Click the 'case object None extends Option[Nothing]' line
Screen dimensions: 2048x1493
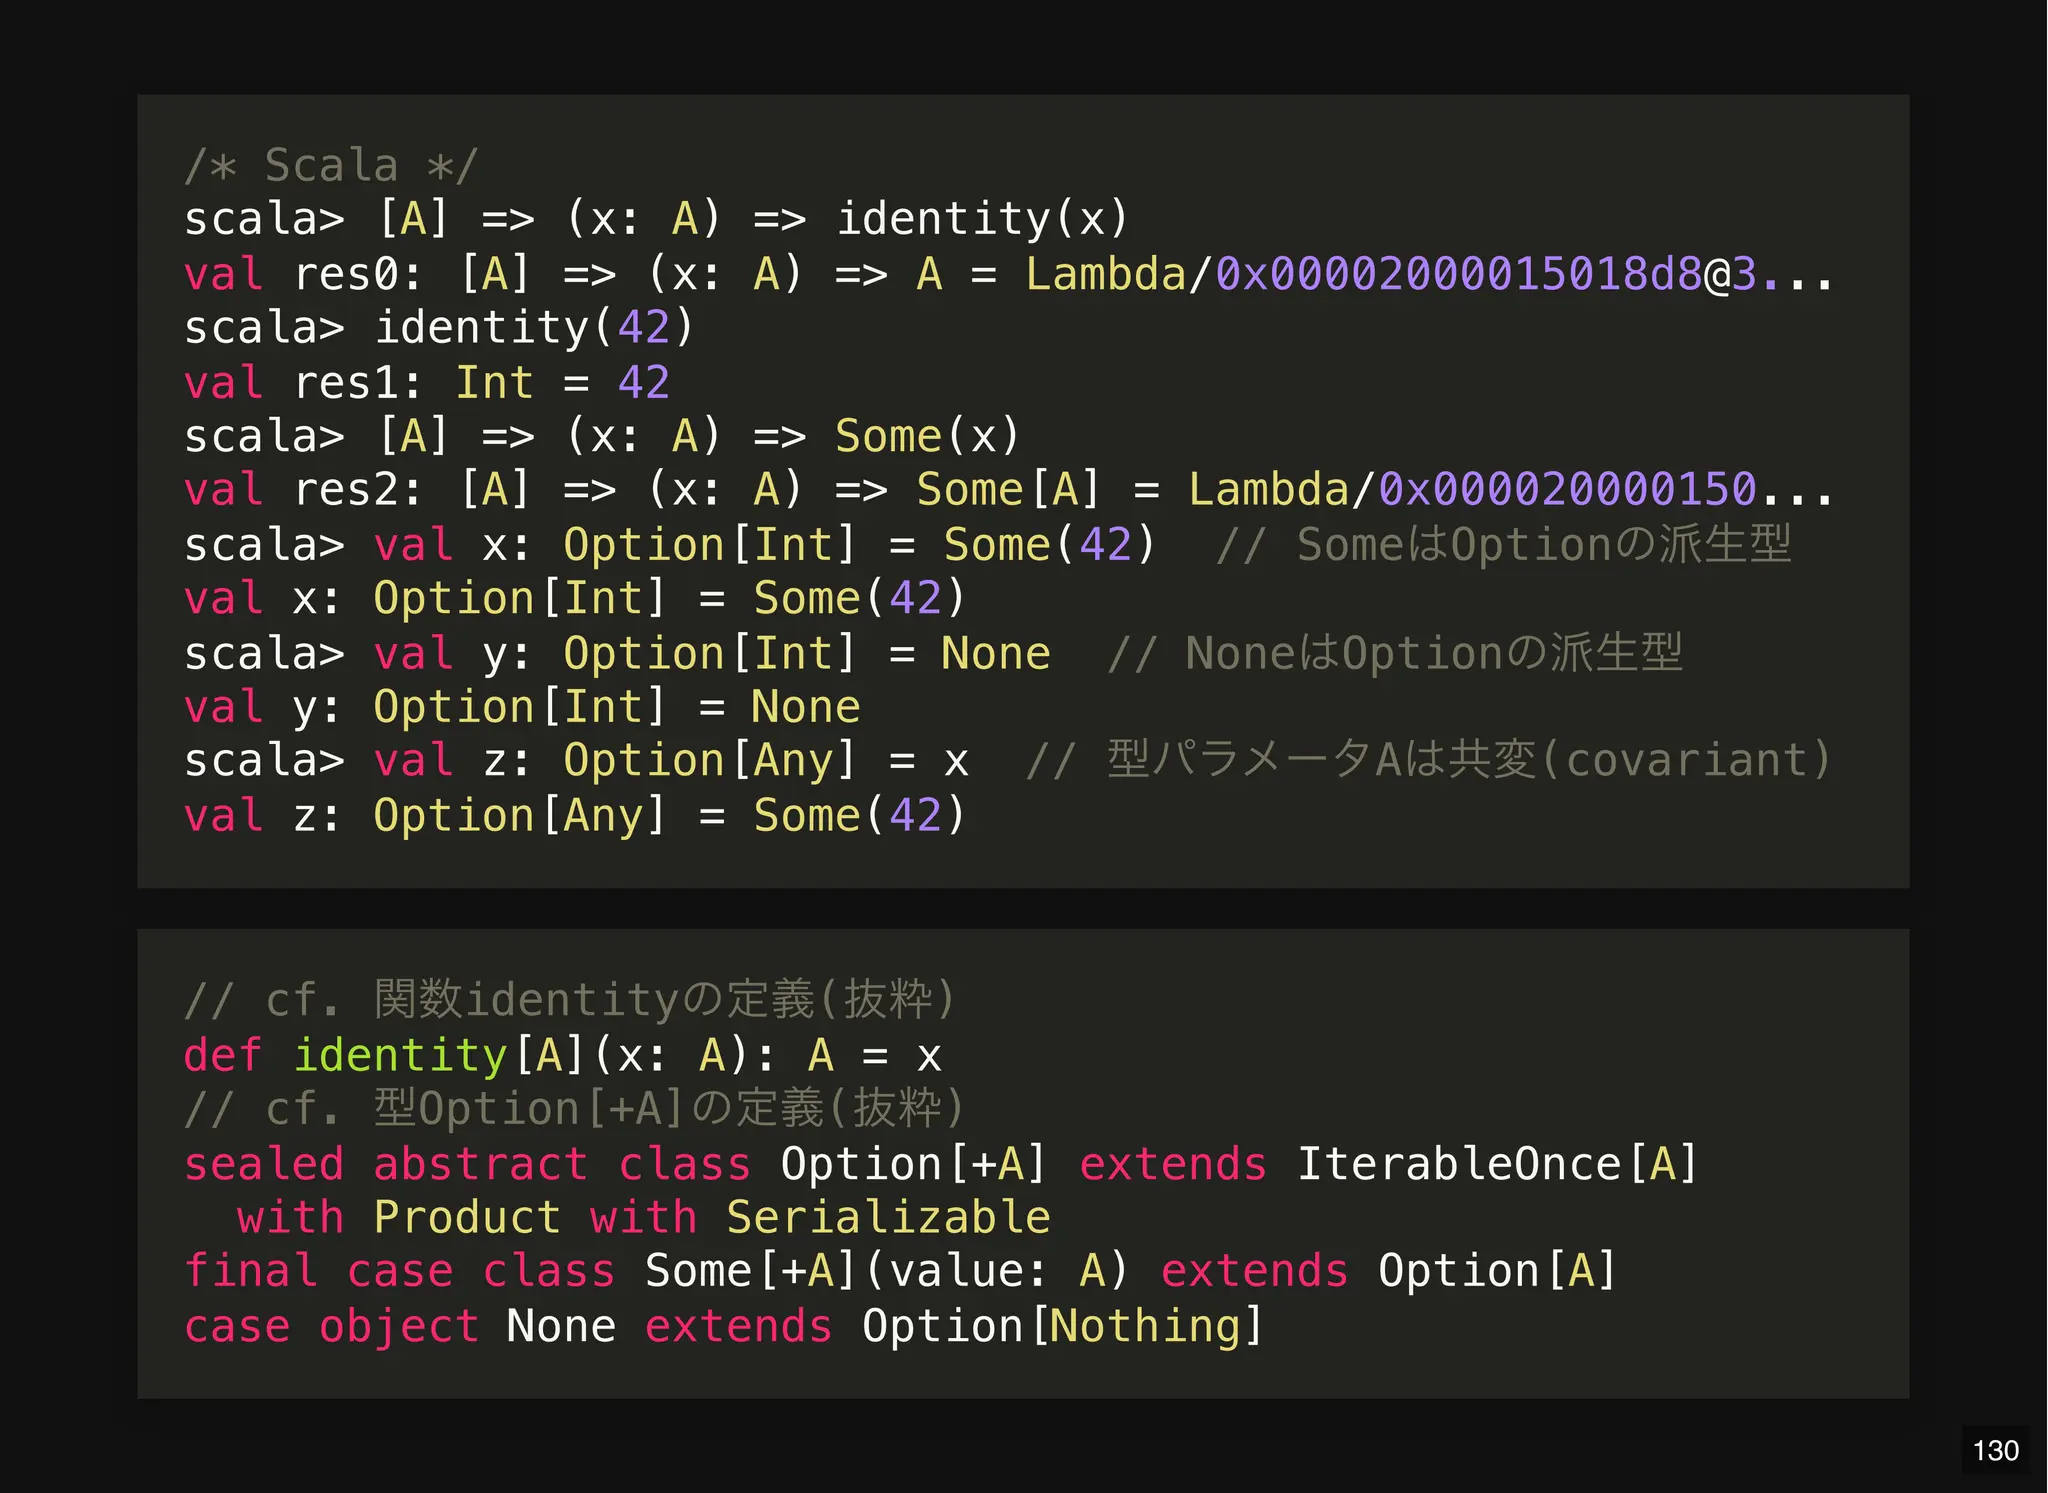(x=724, y=1326)
